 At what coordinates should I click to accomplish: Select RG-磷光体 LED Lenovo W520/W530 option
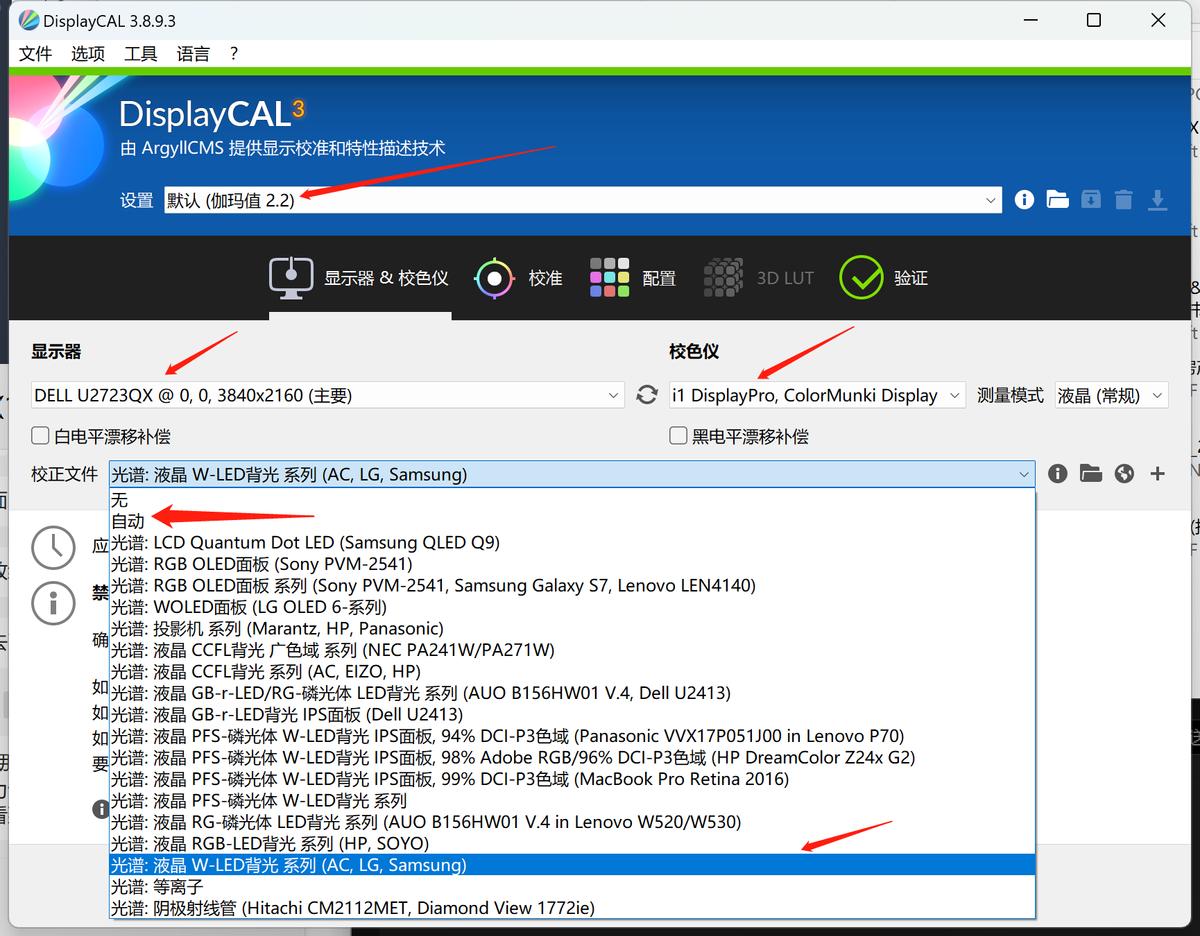pos(572,822)
